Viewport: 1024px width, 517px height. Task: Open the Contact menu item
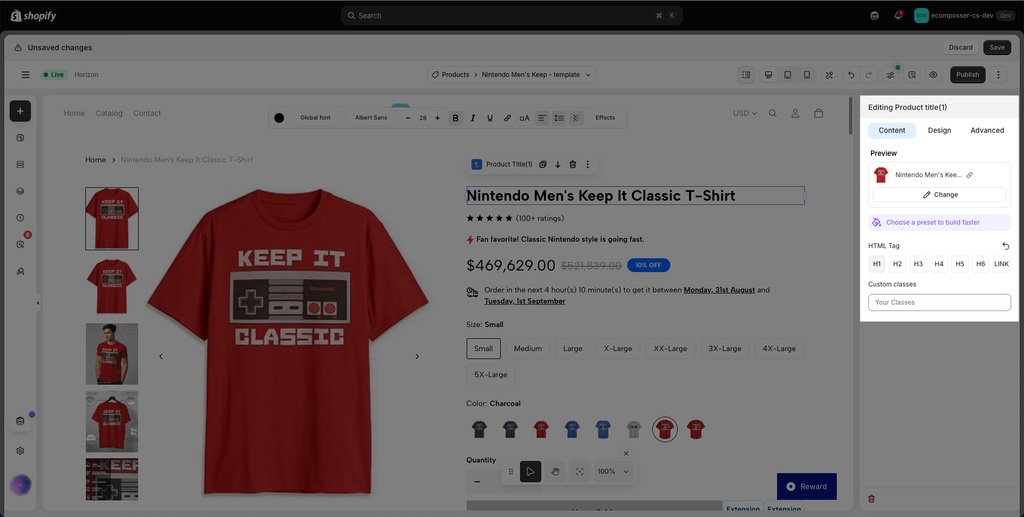coord(147,114)
